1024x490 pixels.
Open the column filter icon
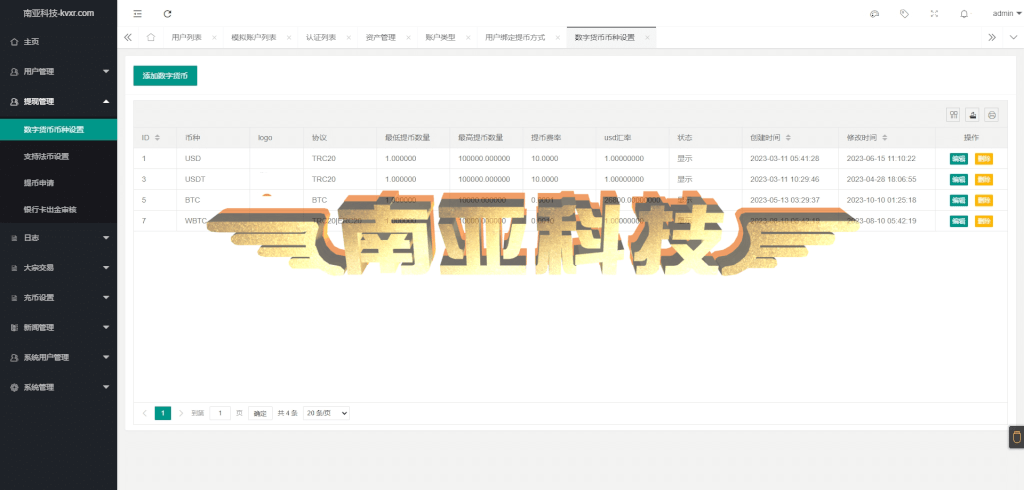[x=953, y=115]
